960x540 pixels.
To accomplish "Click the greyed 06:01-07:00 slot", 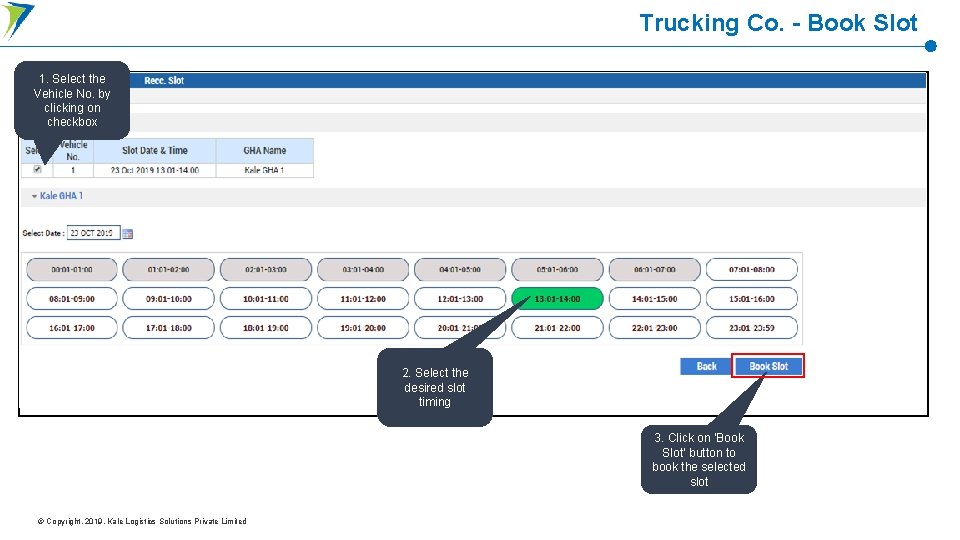I will coord(654,269).
